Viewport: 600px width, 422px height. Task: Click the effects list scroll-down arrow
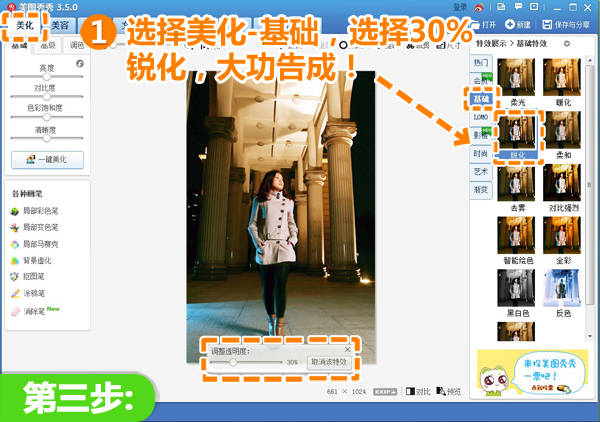590,336
